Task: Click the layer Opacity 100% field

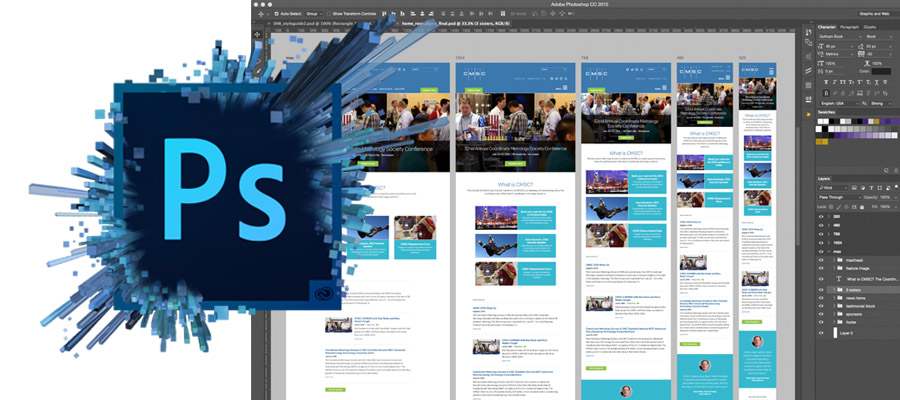Action: point(886,197)
